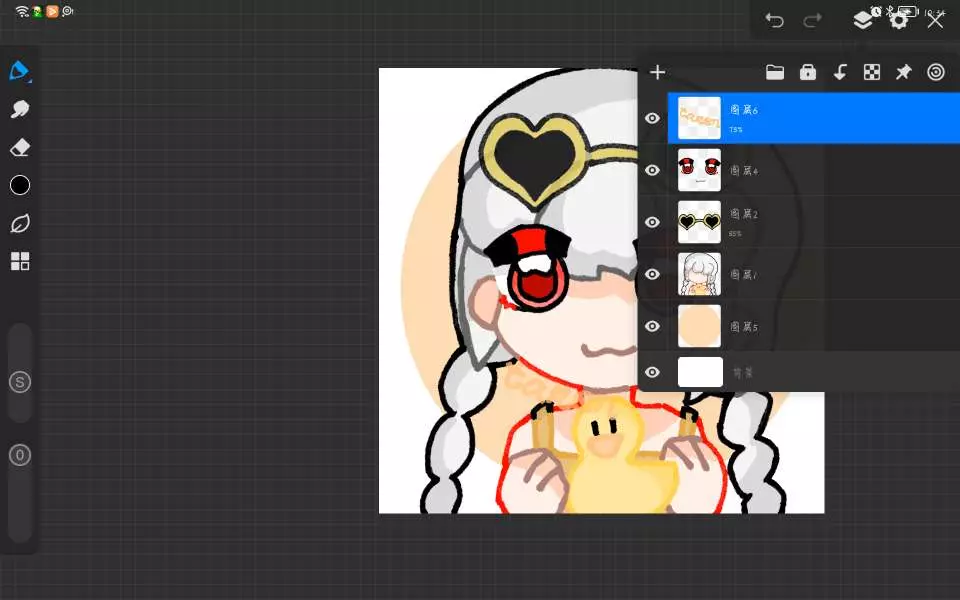960x600 pixels.
Task: Click the brush size S slider handle
Action: pyautogui.click(x=20, y=382)
